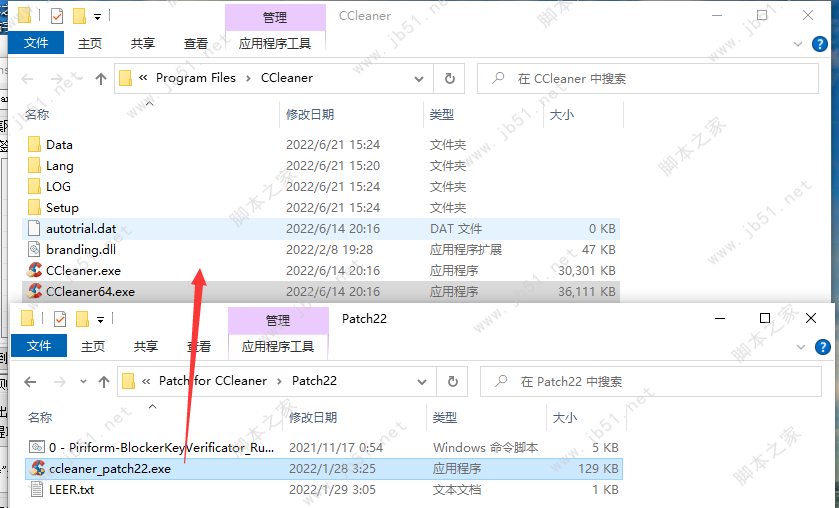The width and height of the screenshot is (839, 508).
Task: Open help in CCleaner window
Action: pos(819,44)
